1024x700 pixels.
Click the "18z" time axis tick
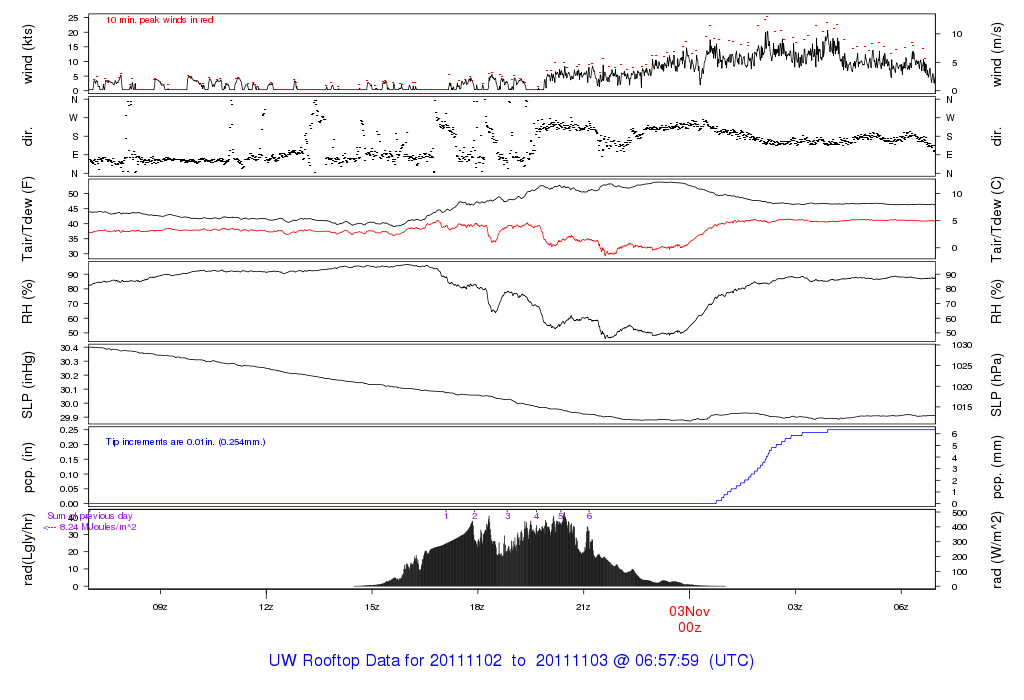pos(477,607)
